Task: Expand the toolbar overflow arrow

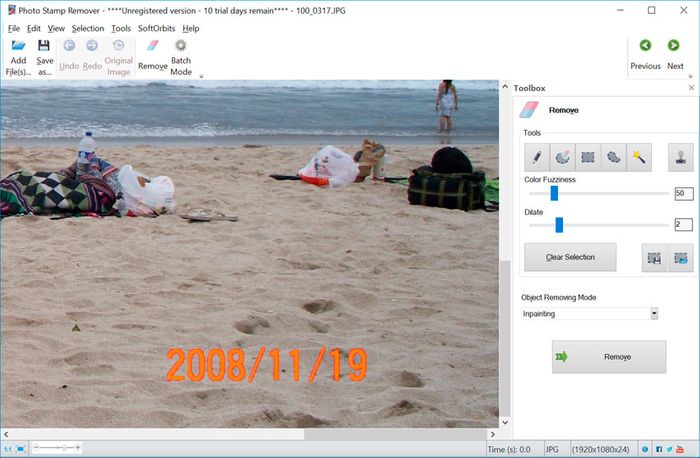Action: [202, 76]
